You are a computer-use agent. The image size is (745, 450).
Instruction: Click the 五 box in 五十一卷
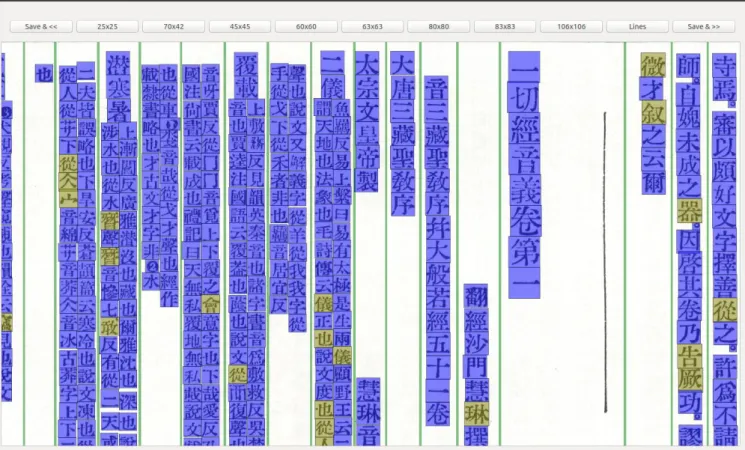[437, 344]
